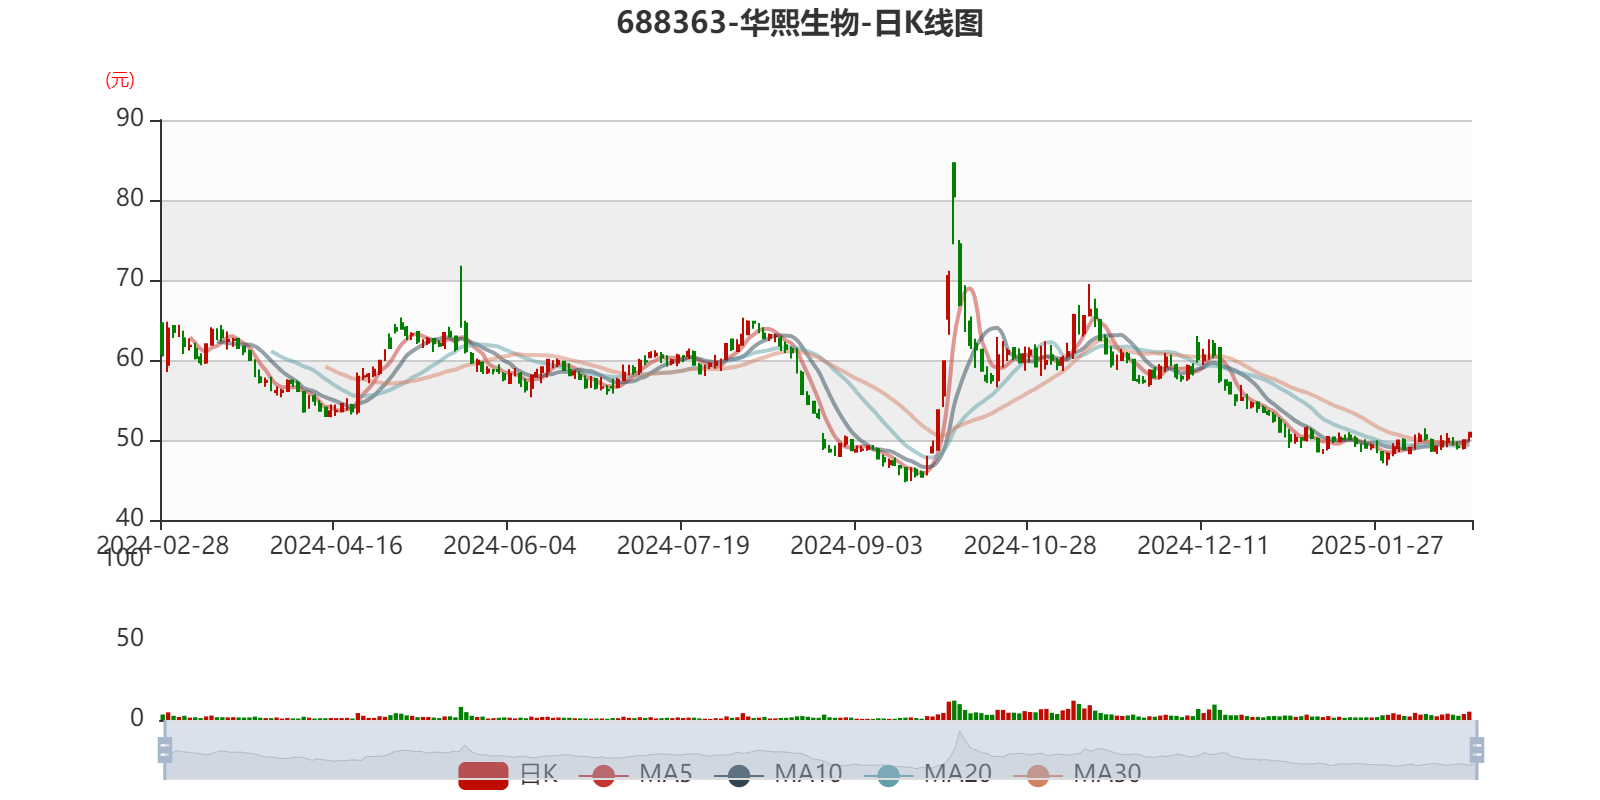Viewport: 1600px width, 800px height.
Task: Toggle the MA5 moving average legend
Action: (x=635, y=775)
